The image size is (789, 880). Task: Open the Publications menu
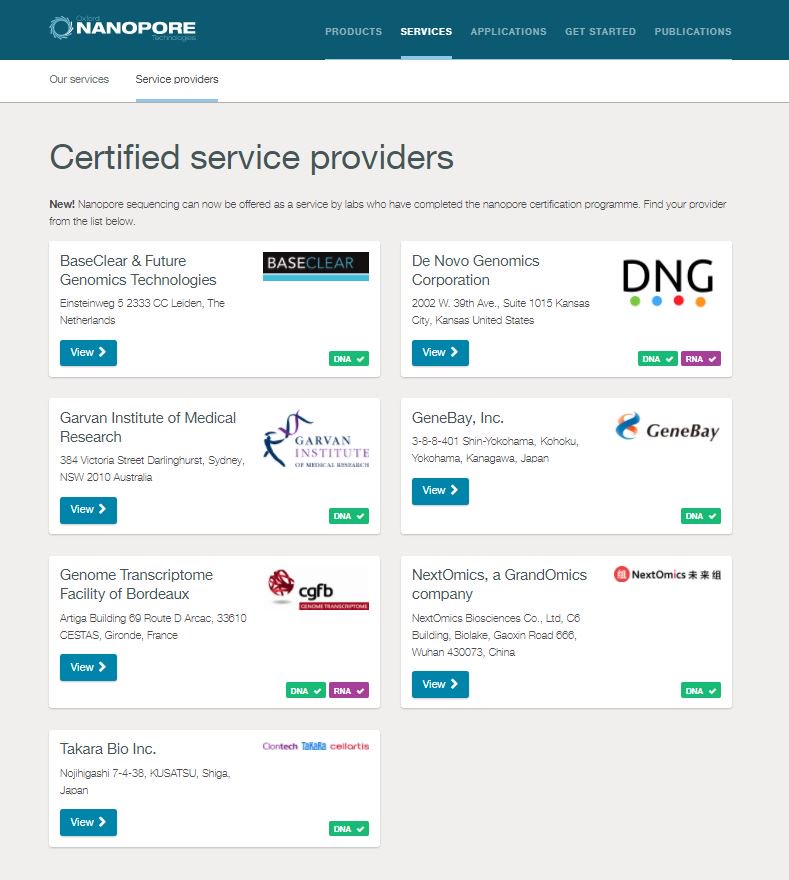point(692,31)
